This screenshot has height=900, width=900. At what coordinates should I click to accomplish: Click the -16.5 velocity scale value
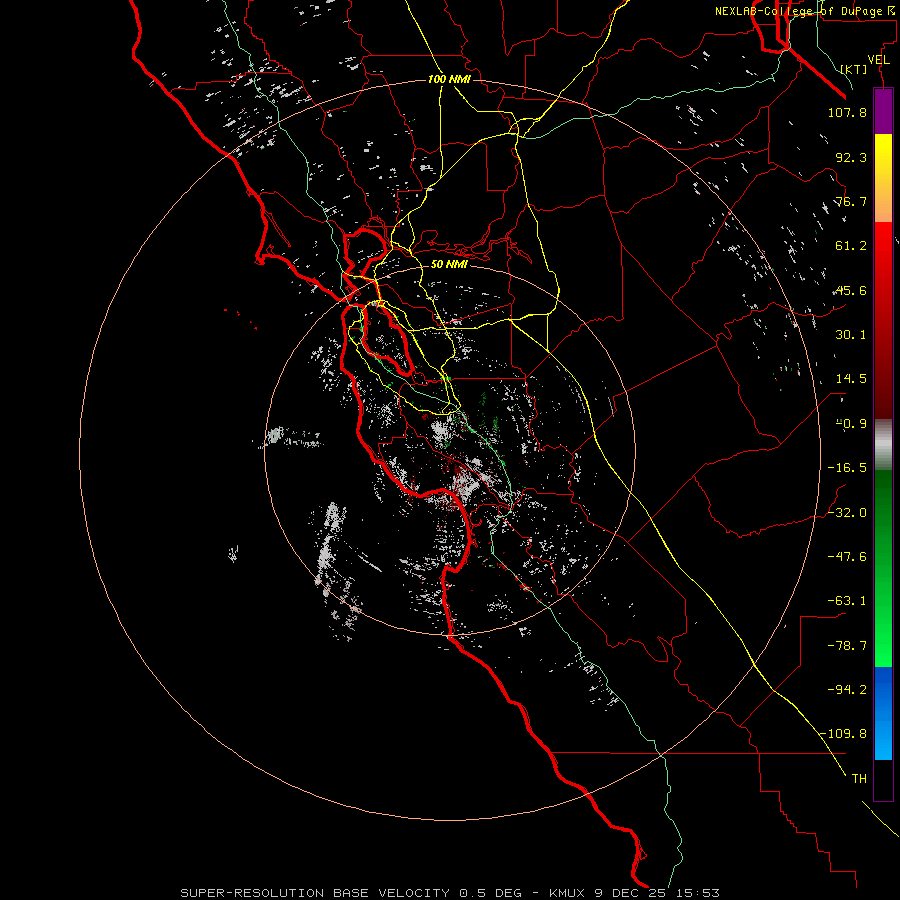click(x=847, y=468)
